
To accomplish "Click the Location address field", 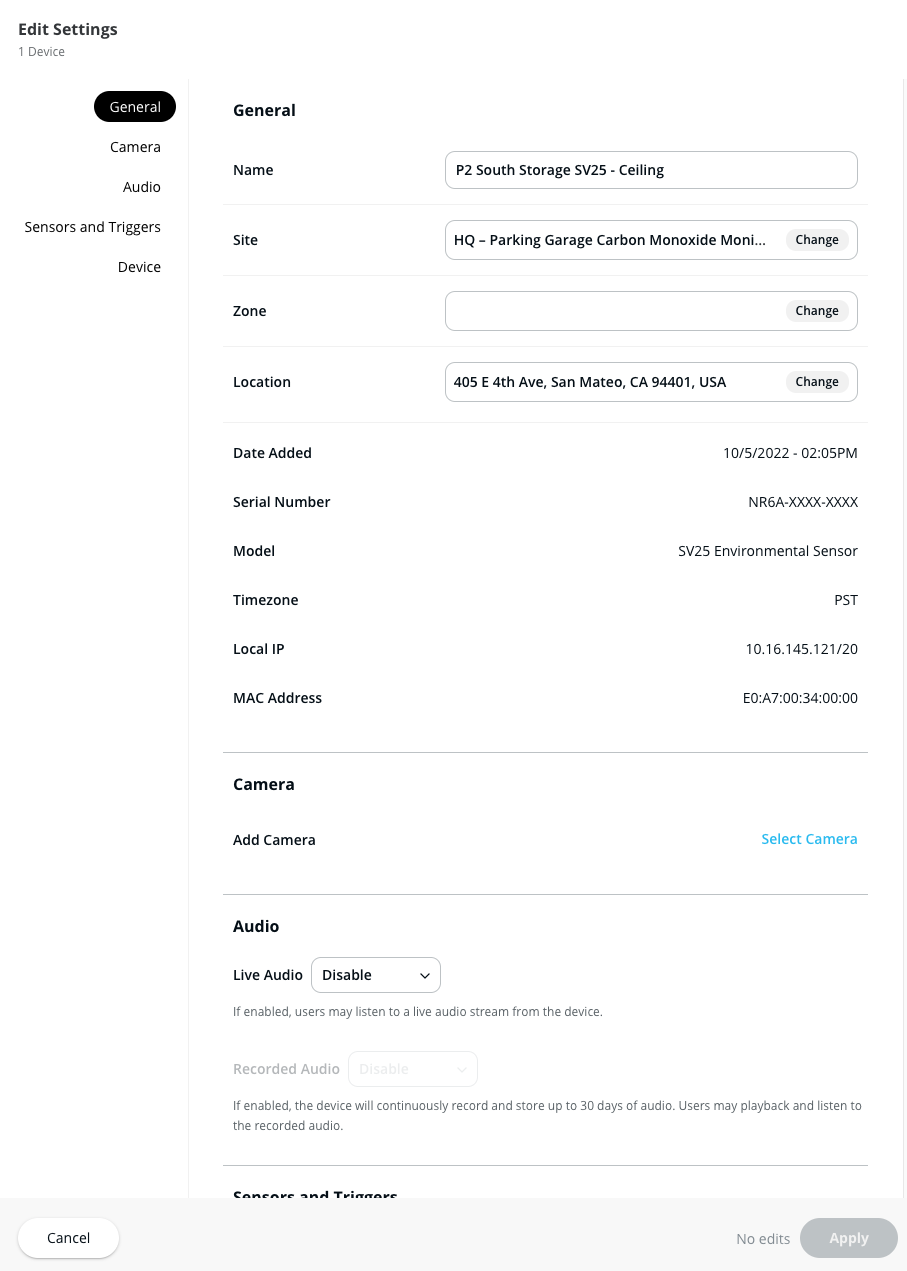I will click(590, 382).
